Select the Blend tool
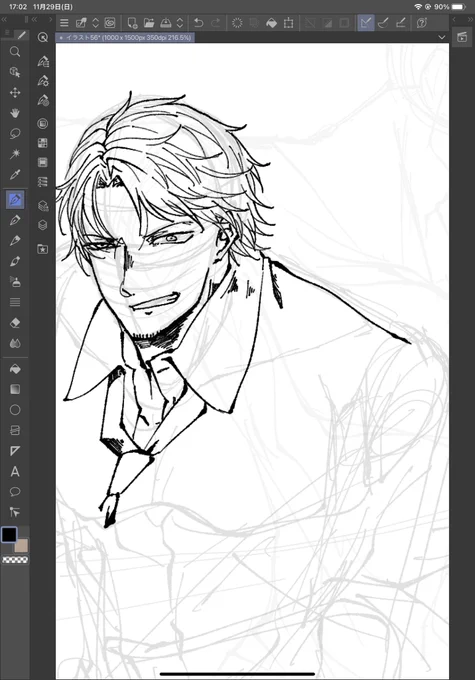 click(x=15, y=343)
